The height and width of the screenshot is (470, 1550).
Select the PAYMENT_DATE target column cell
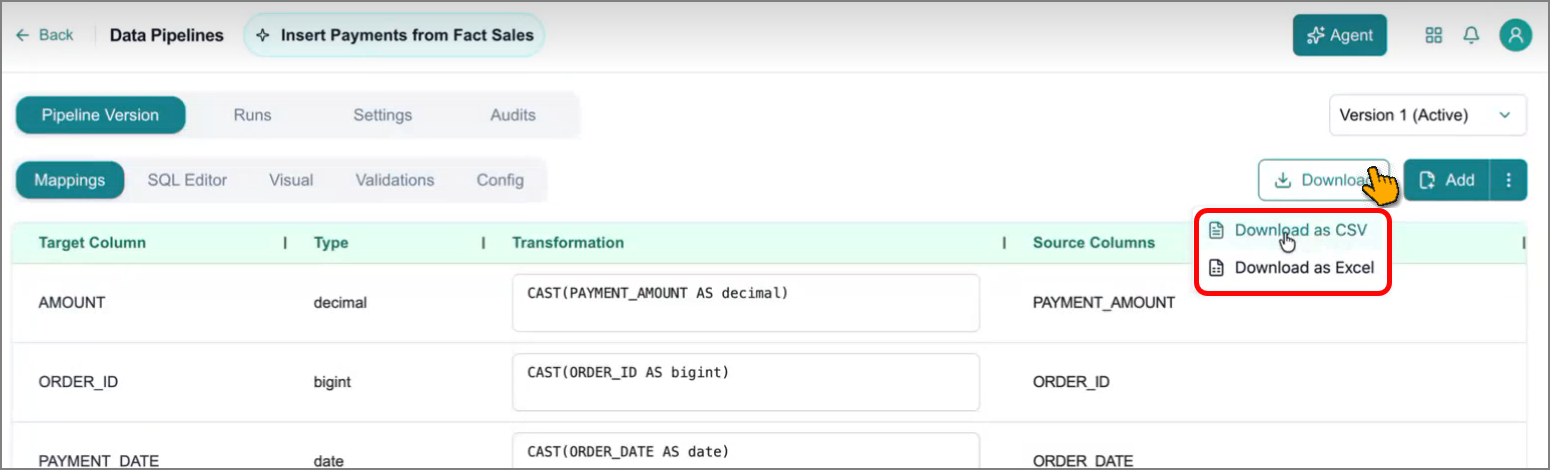(98, 460)
